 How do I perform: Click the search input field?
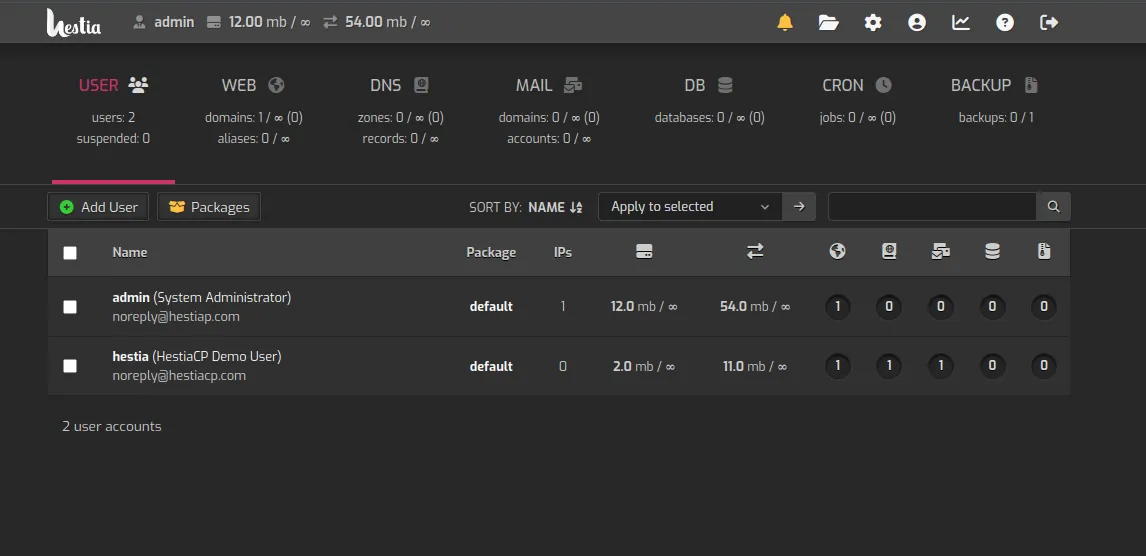[932, 207]
